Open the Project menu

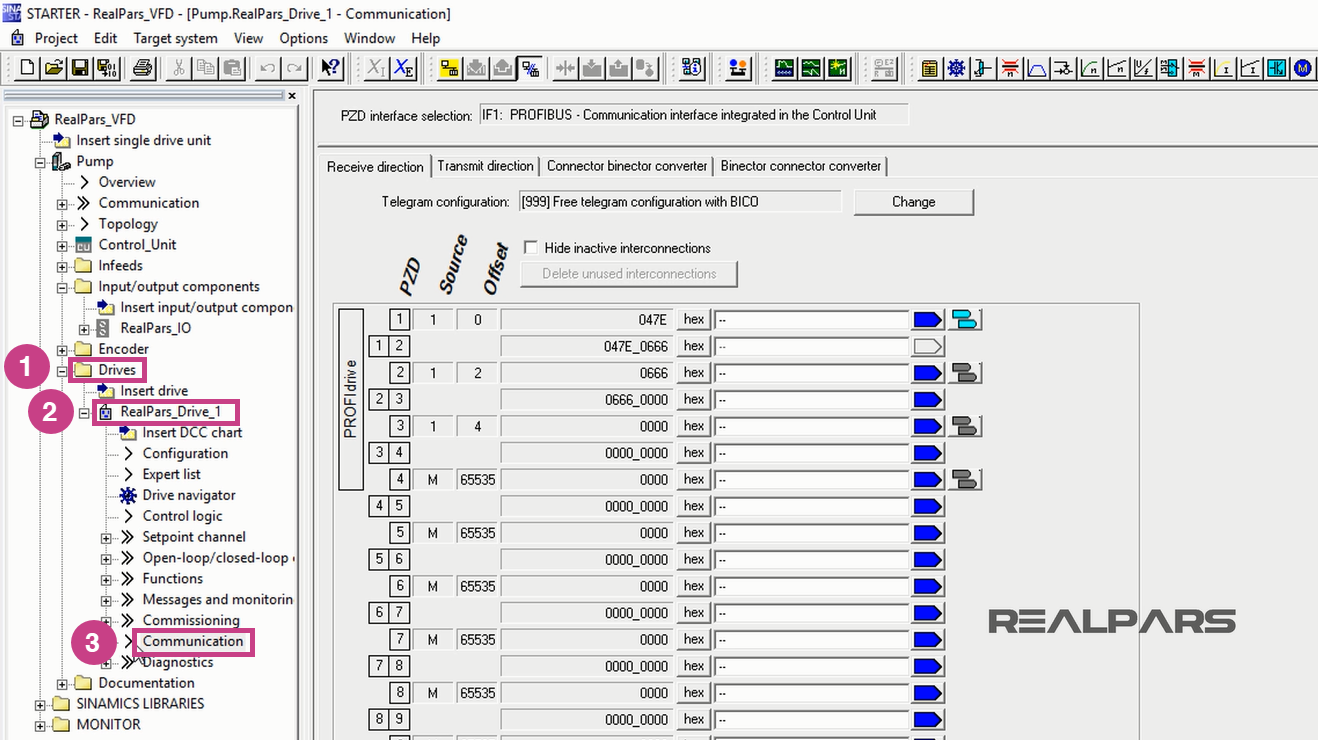tap(56, 38)
